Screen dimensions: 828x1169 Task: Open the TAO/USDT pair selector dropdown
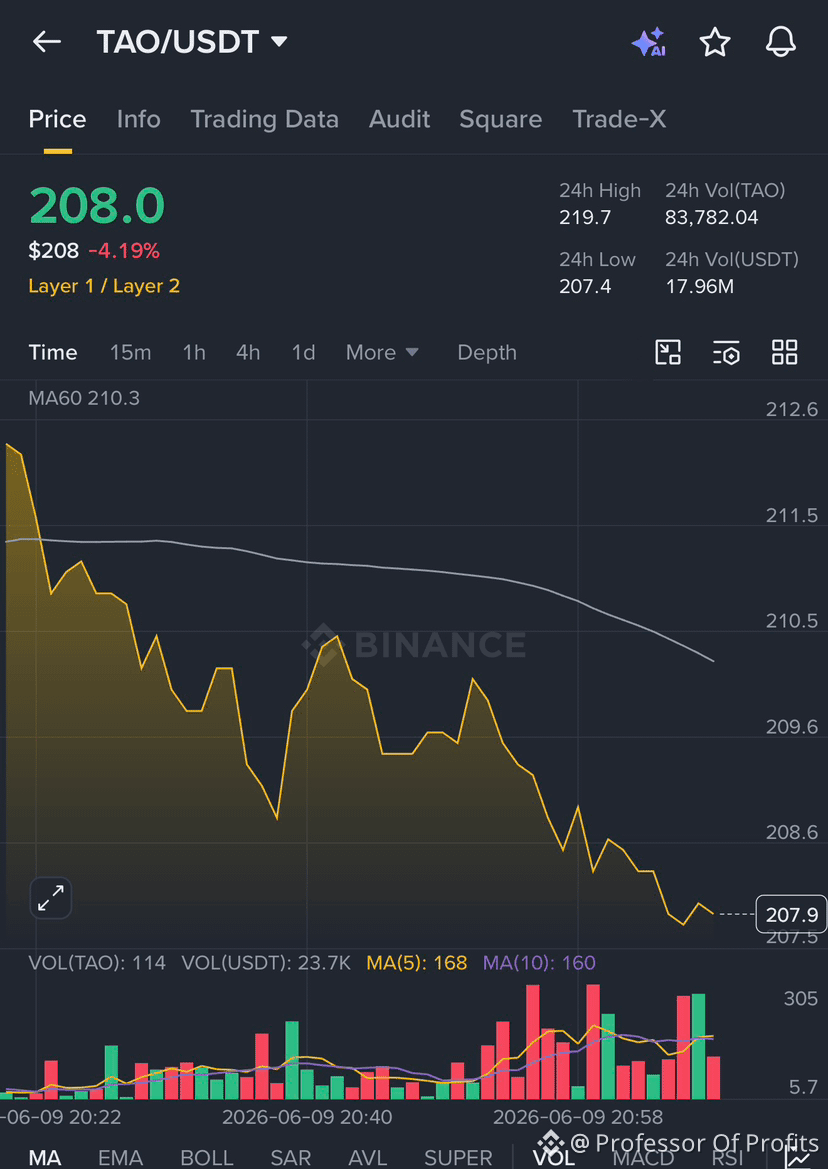click(192, 42)
